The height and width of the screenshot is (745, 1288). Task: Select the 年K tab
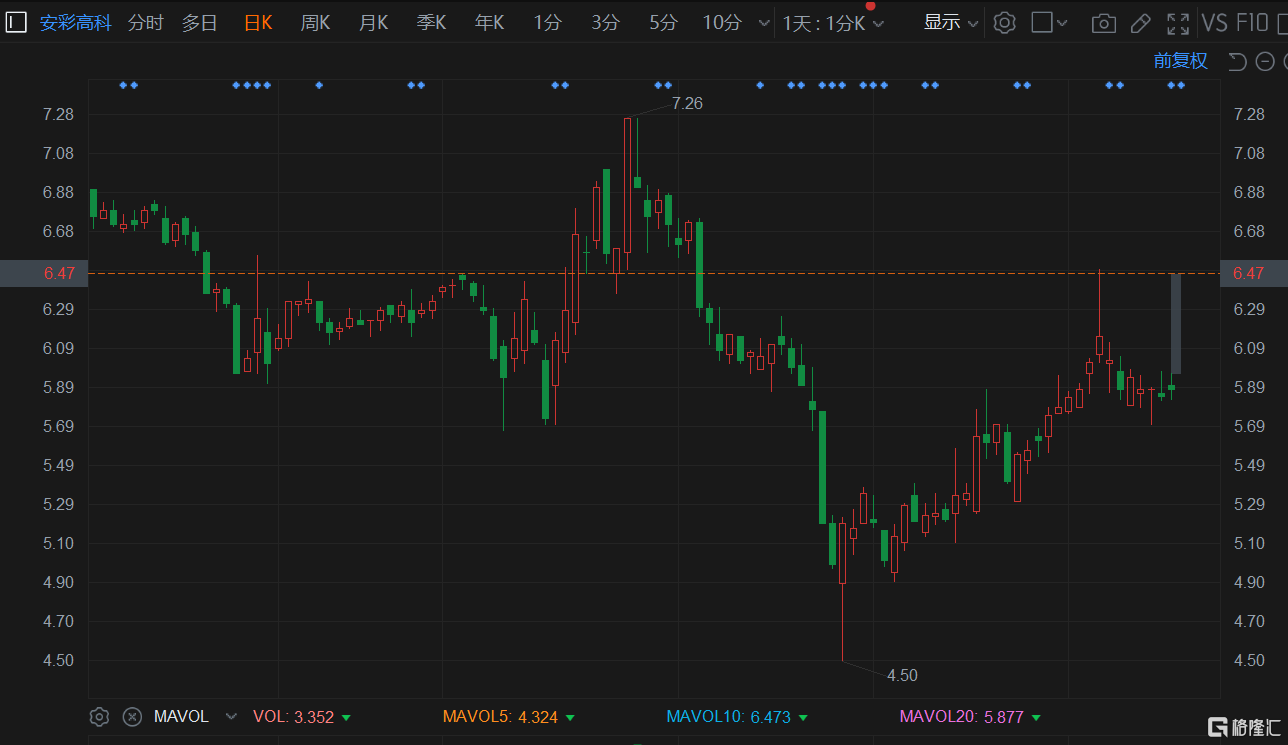[x=490, y=23]
